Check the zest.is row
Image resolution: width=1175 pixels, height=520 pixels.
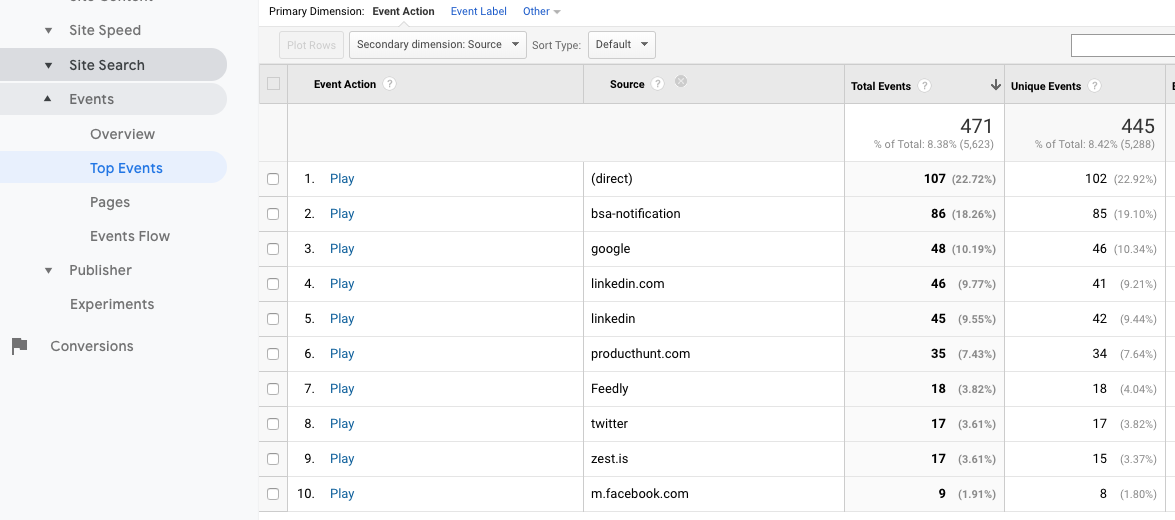[273, 459]
